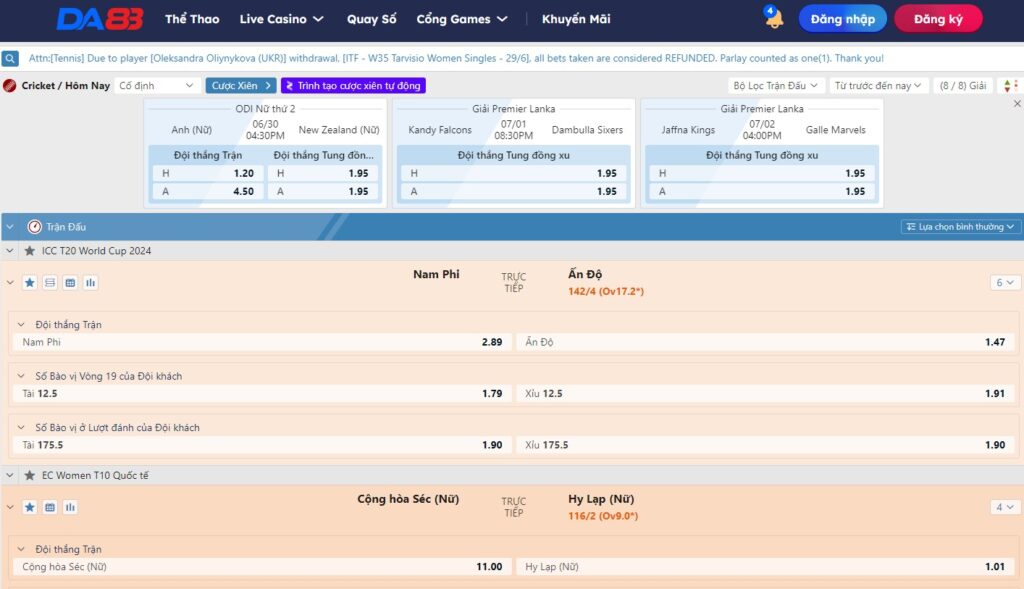Click the Đăng ký button
This screenshot has height=589, width=1024.
pyautogui.click(x=938, y=19)
